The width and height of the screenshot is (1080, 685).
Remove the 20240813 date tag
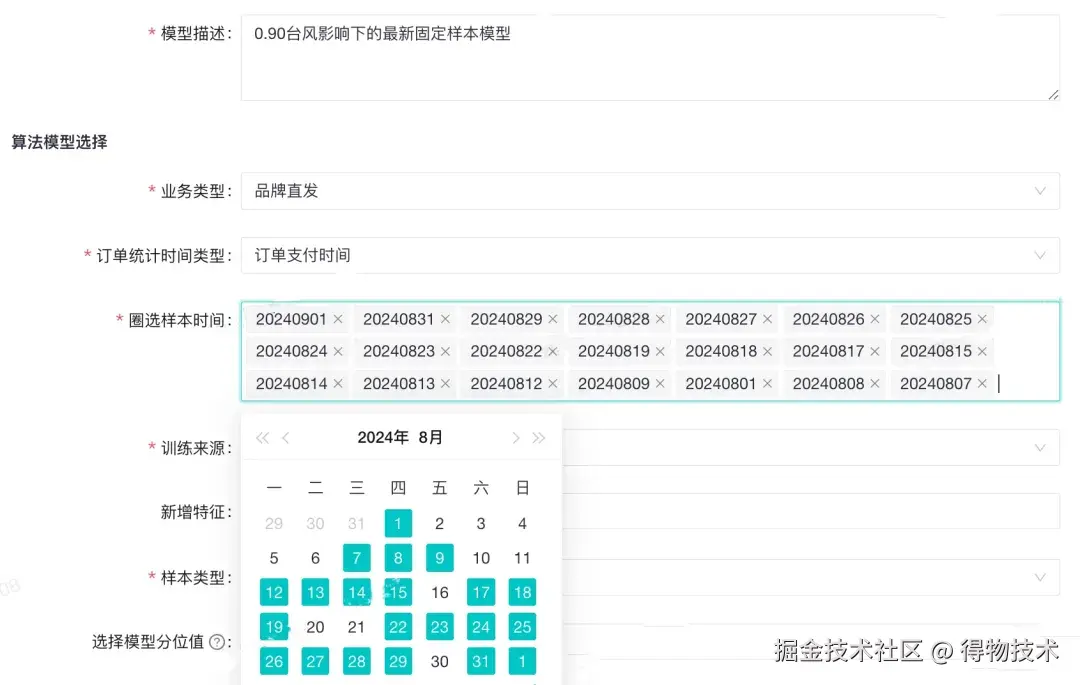445,383
